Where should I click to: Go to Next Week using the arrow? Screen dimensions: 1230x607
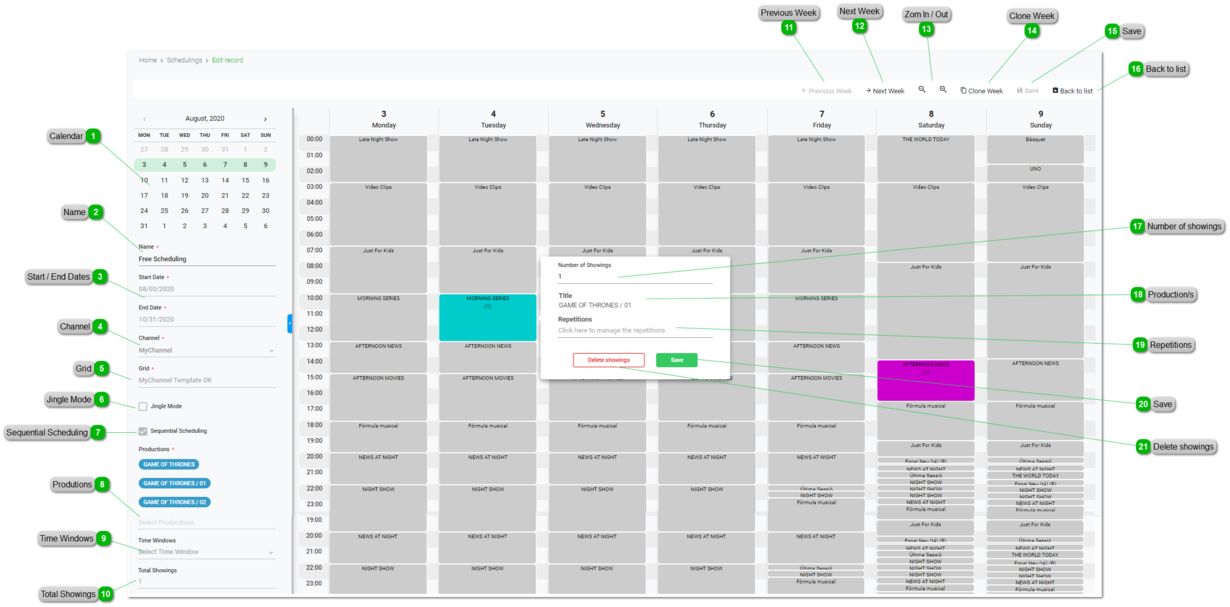point(868,91)
